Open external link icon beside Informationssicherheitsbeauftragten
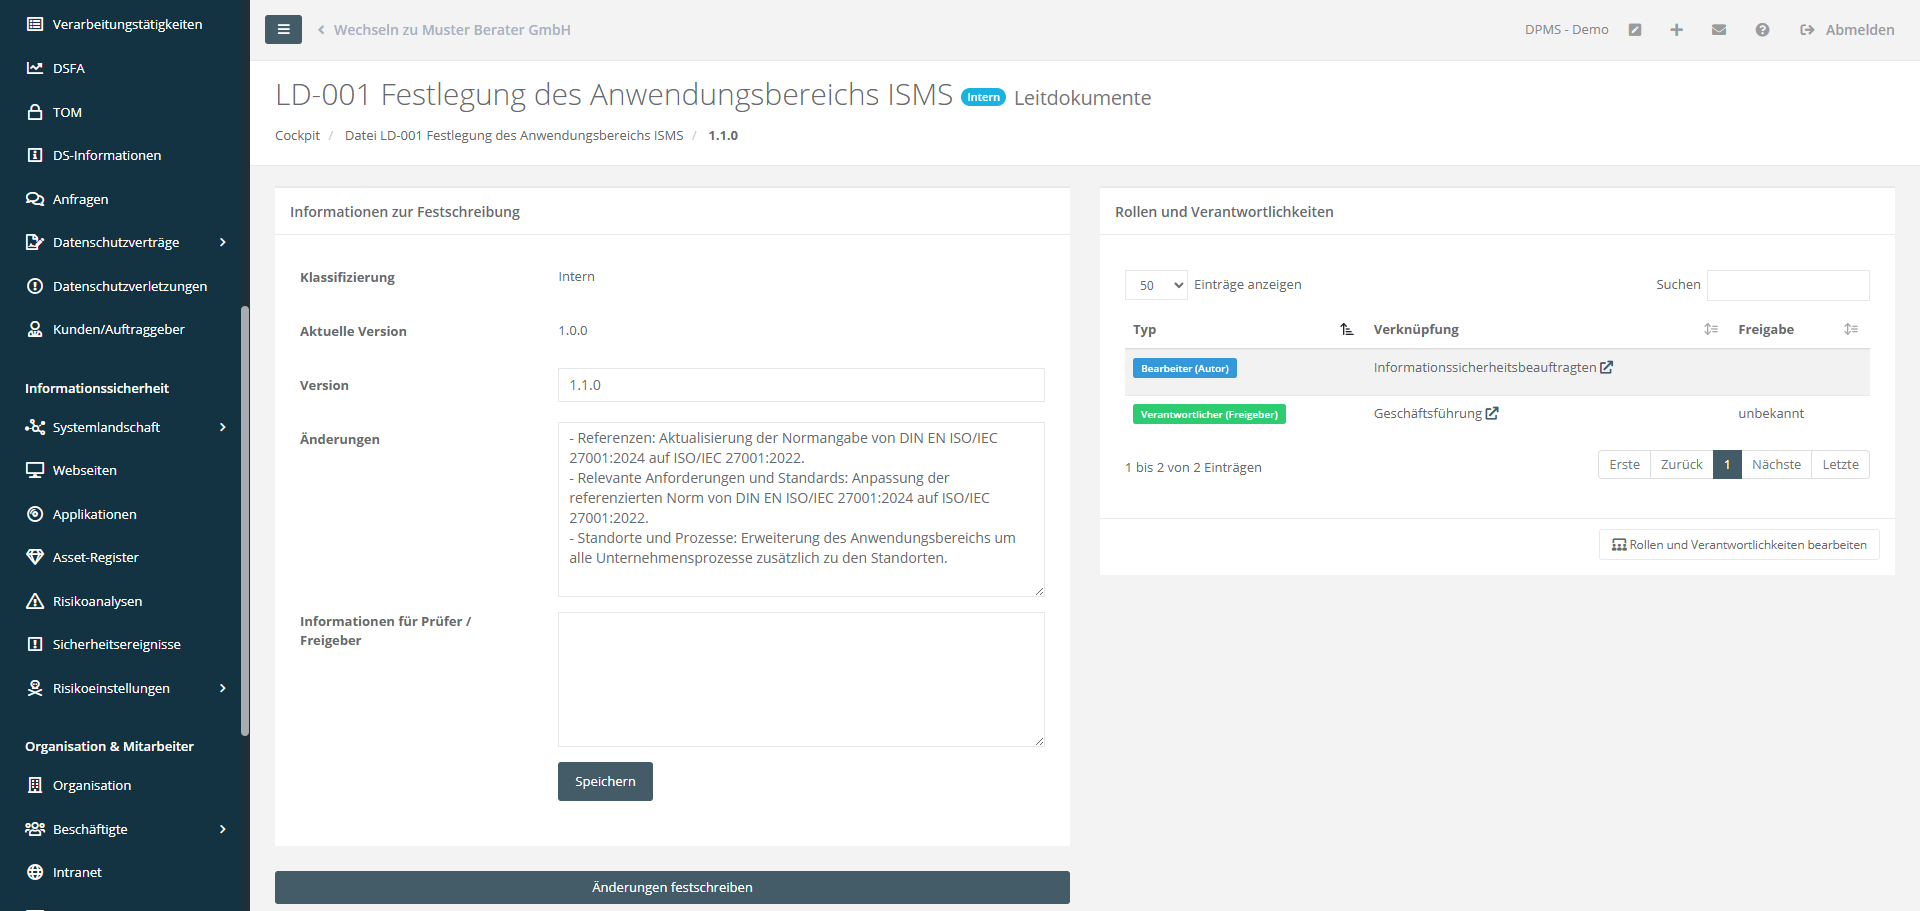This screenshot has width=1920, height=911. pyautogui.click(x=1606, y=367)
